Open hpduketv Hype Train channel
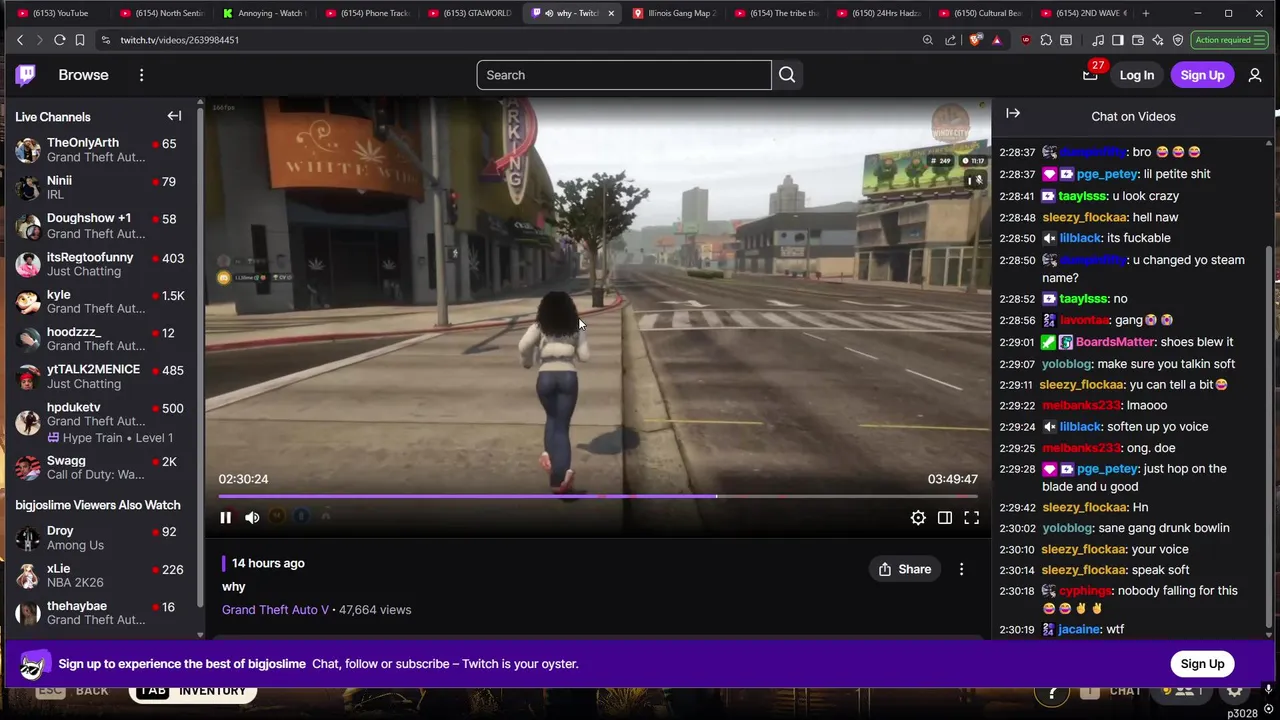This screenshot has height=720, width=1280. (99, 422)
